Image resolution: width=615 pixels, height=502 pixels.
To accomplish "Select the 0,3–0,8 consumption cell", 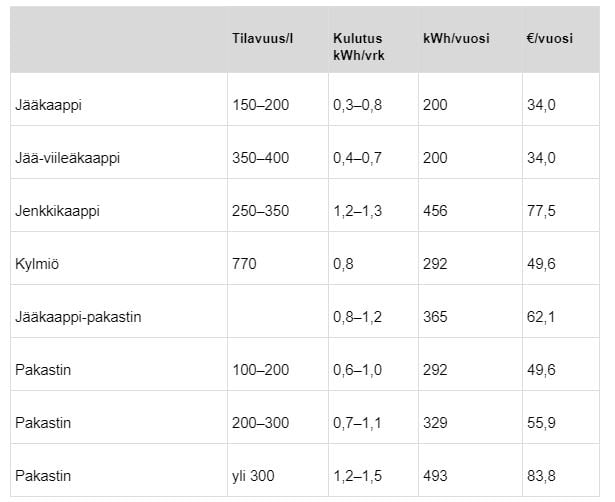I will tap(357, 105).
